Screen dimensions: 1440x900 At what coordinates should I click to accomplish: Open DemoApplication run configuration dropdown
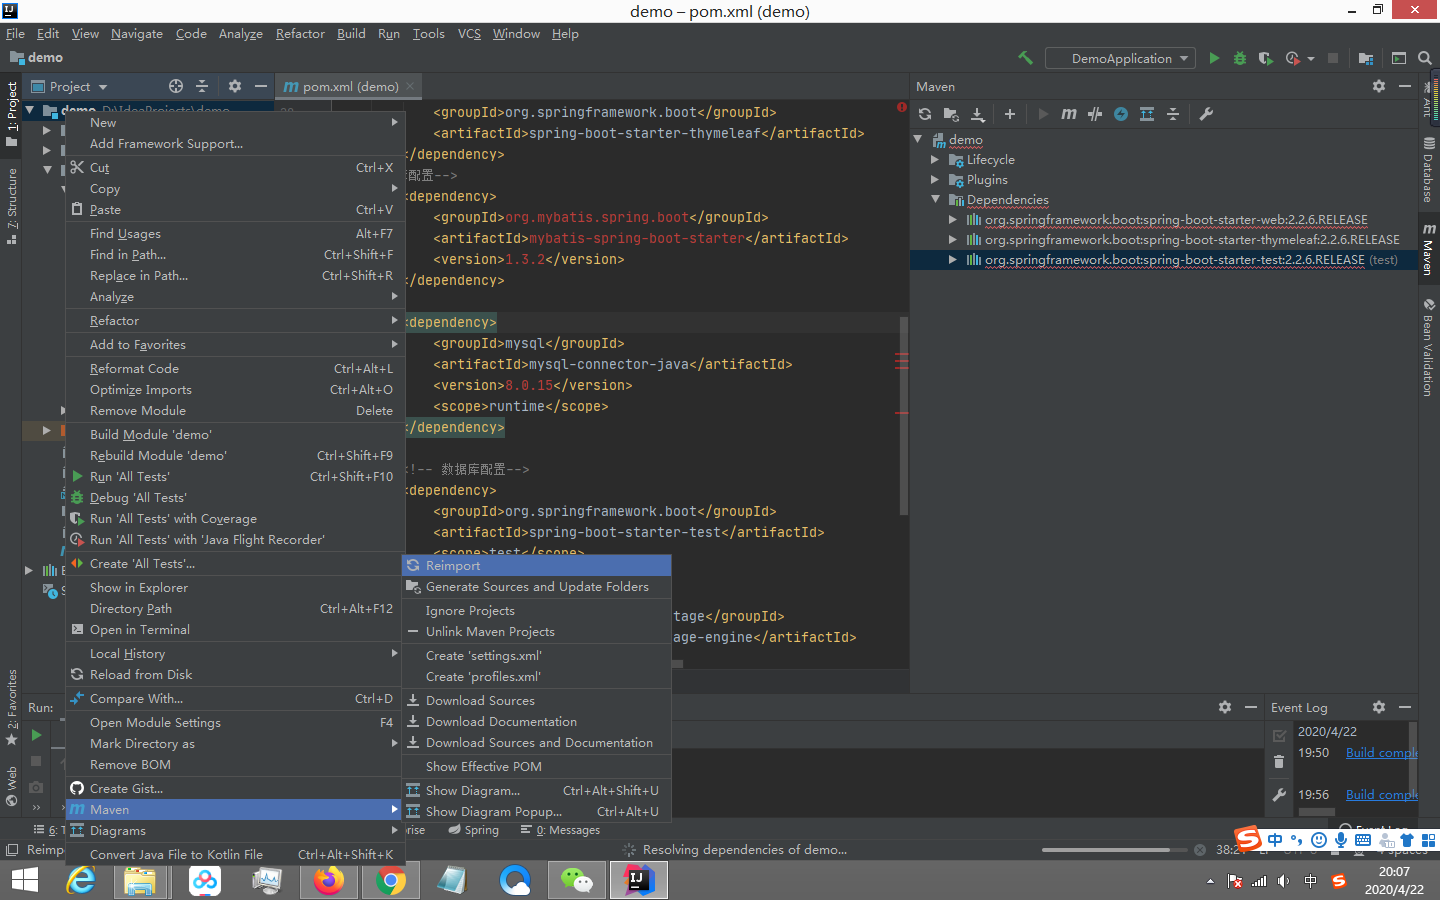pyautogui.click(x=1121, y=58)
